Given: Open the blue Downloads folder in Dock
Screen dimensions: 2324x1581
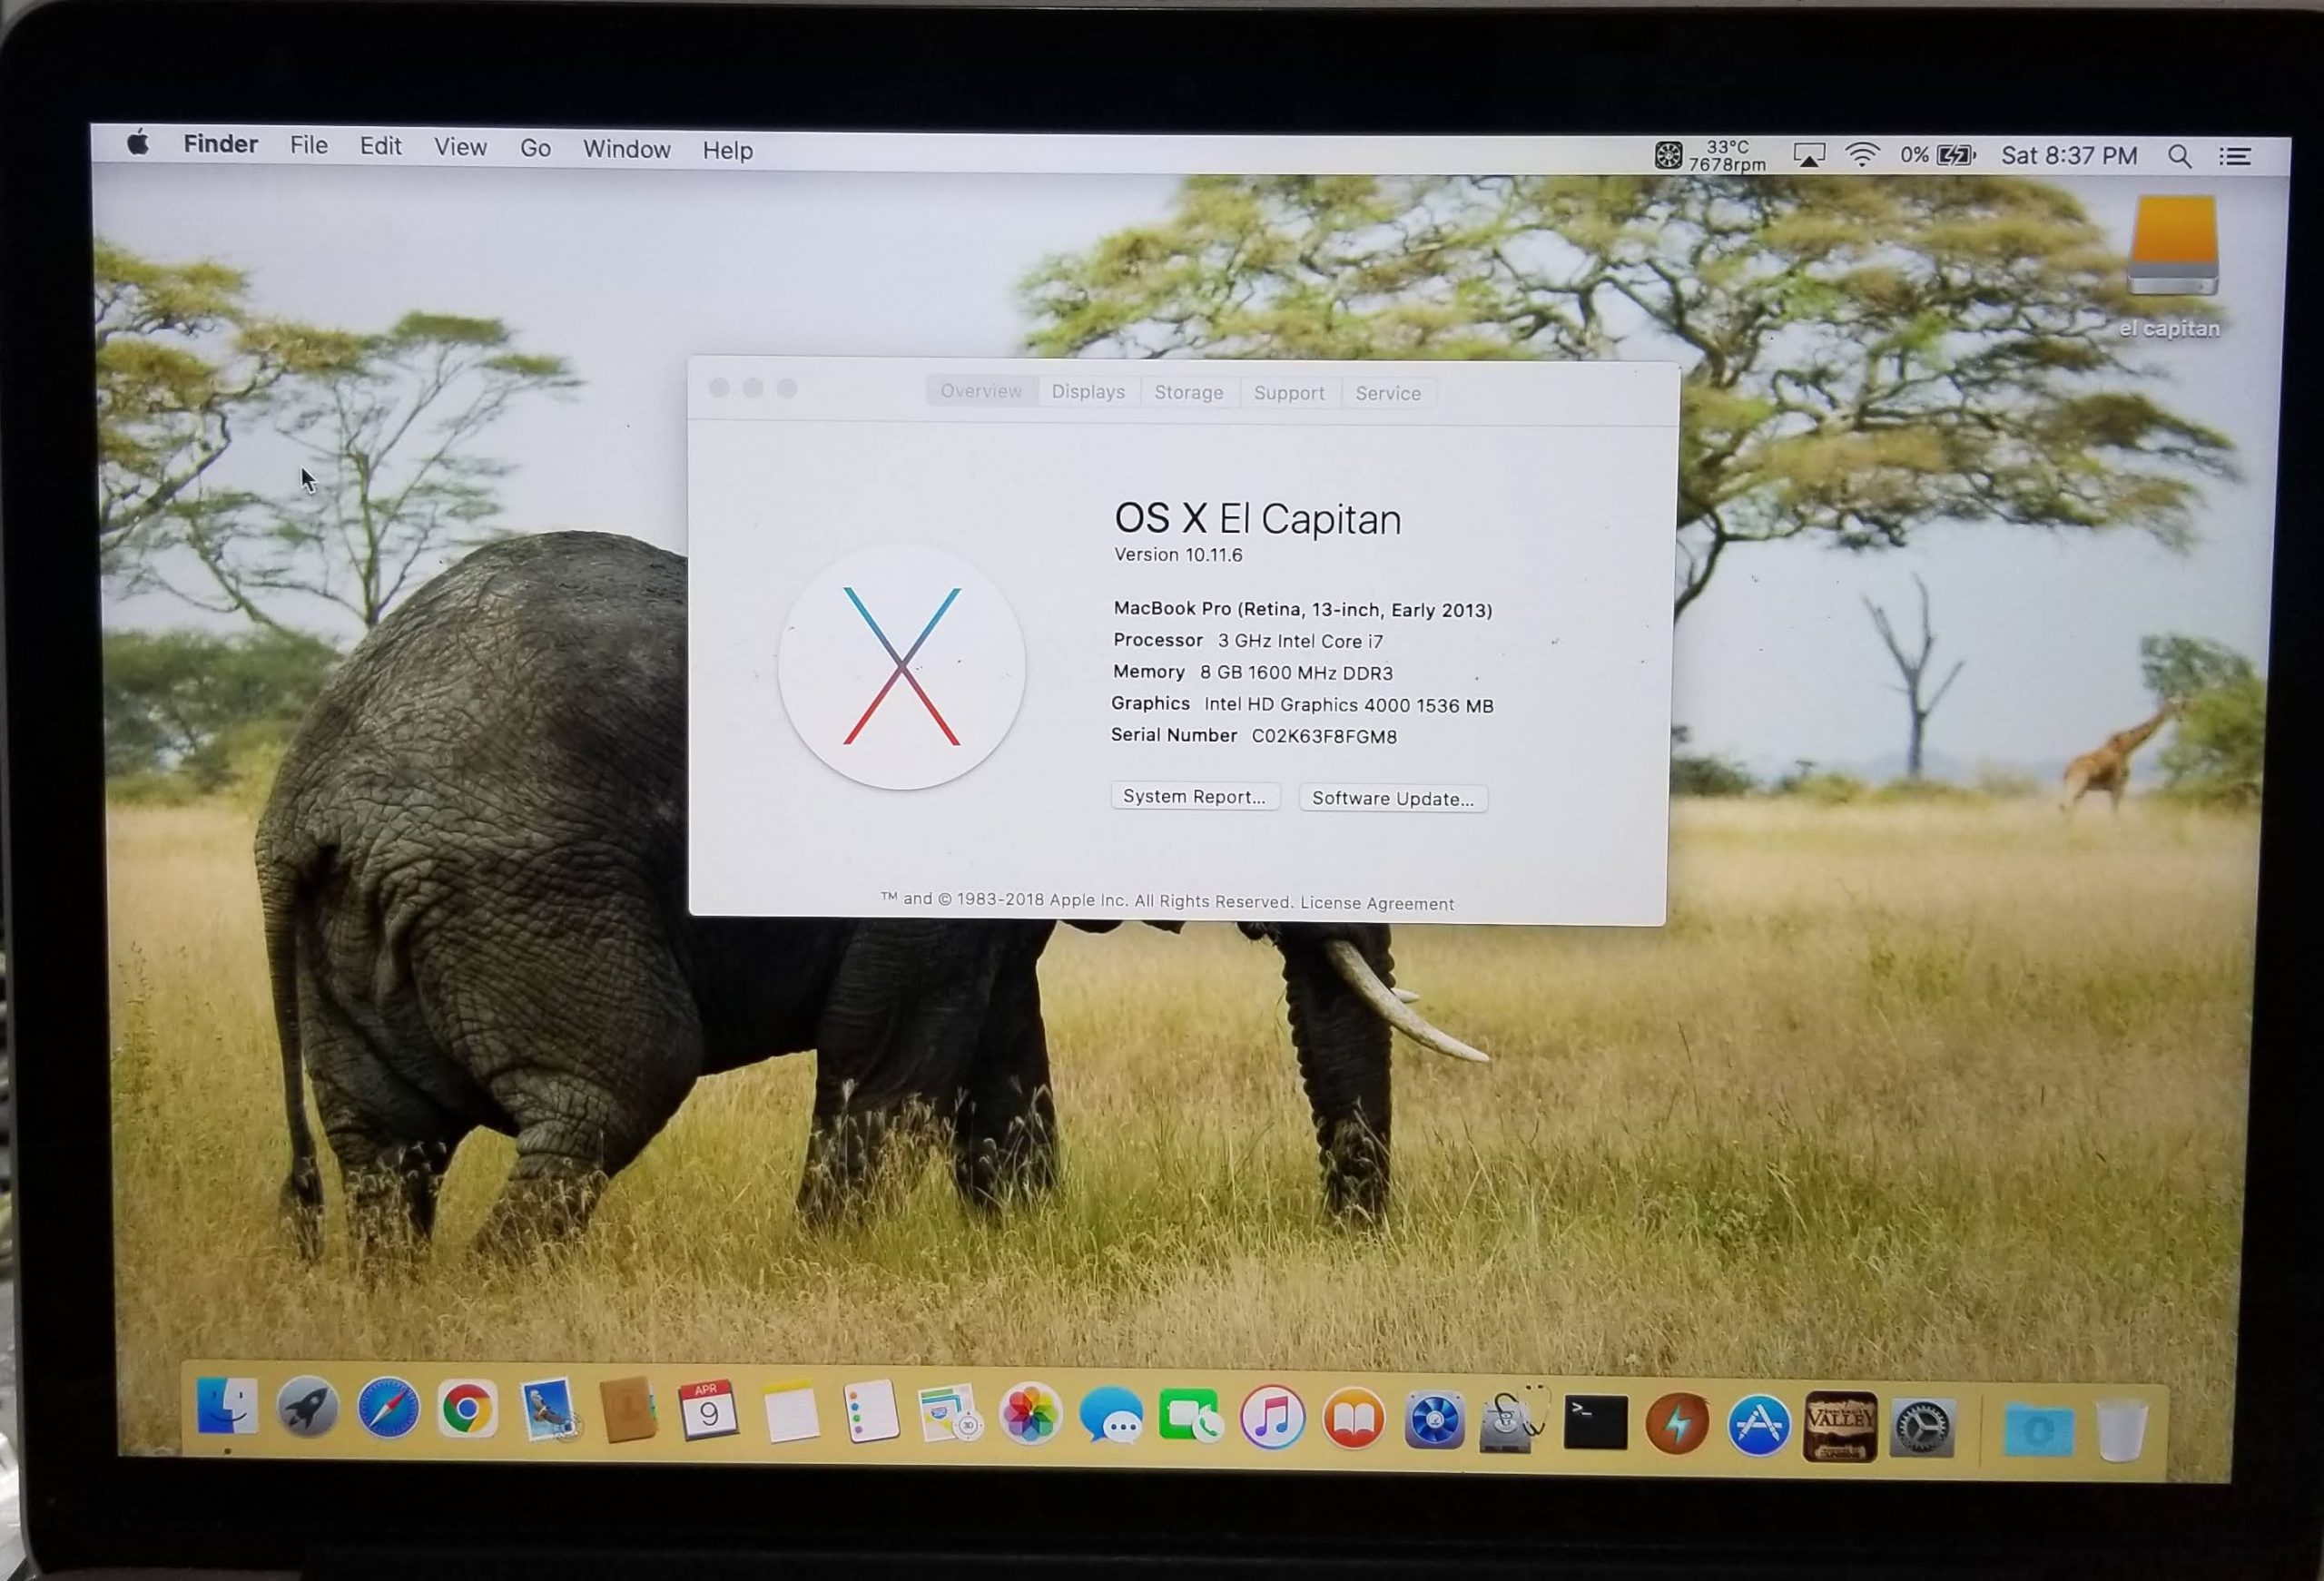Looking at the screenshot, I should click(x=2038, y=1430).
